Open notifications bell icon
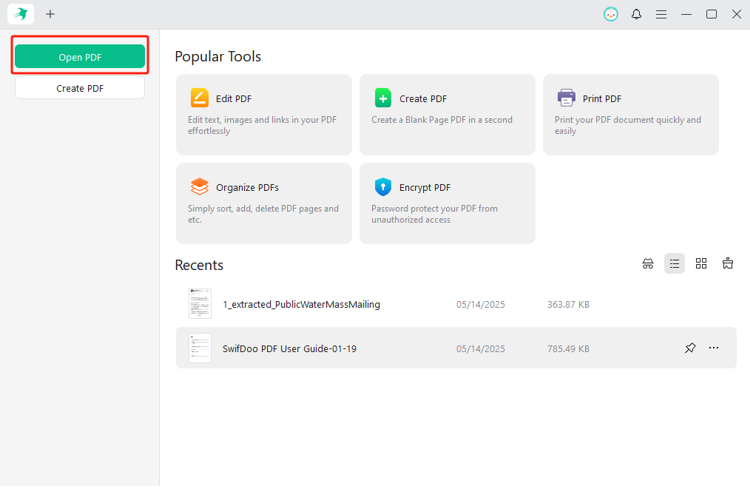Viewport: 750px width, 487px height. 636,14
